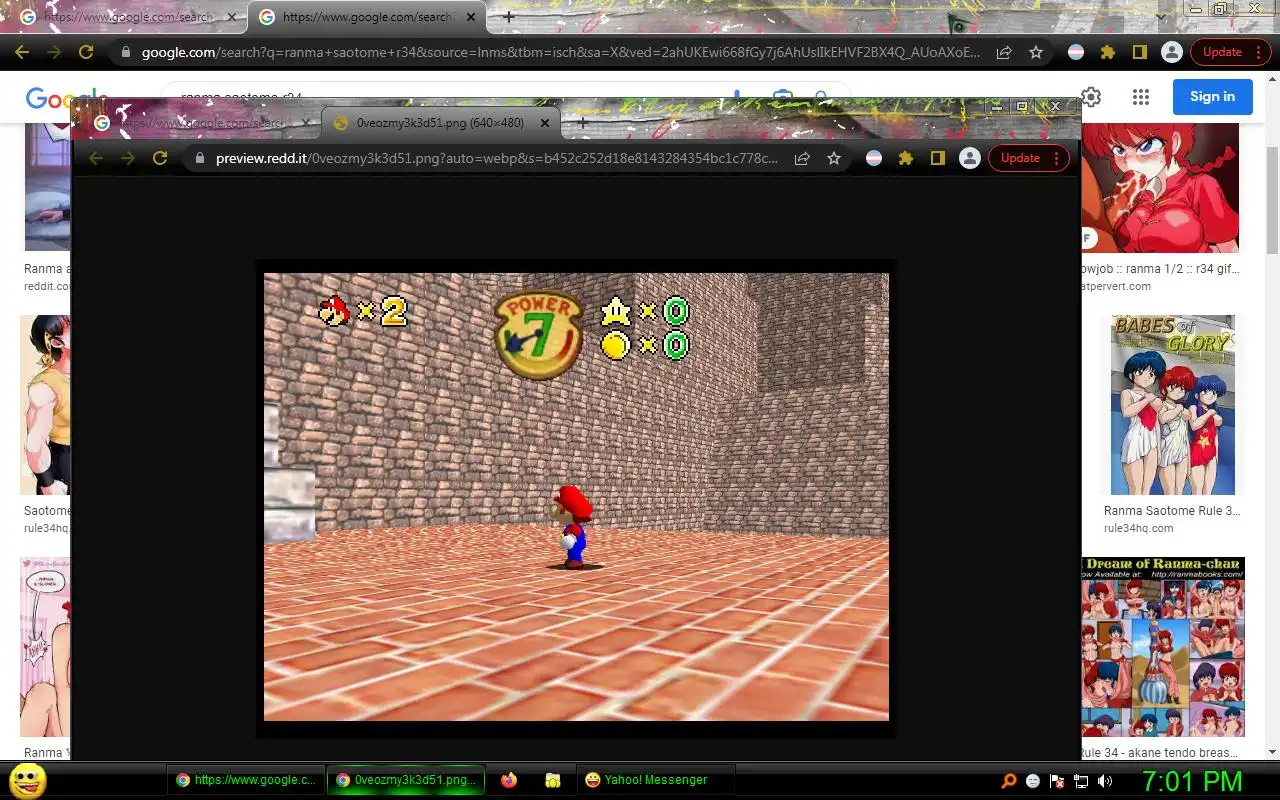Open Extensions puzzle icon in Google window

point(1108,52)
